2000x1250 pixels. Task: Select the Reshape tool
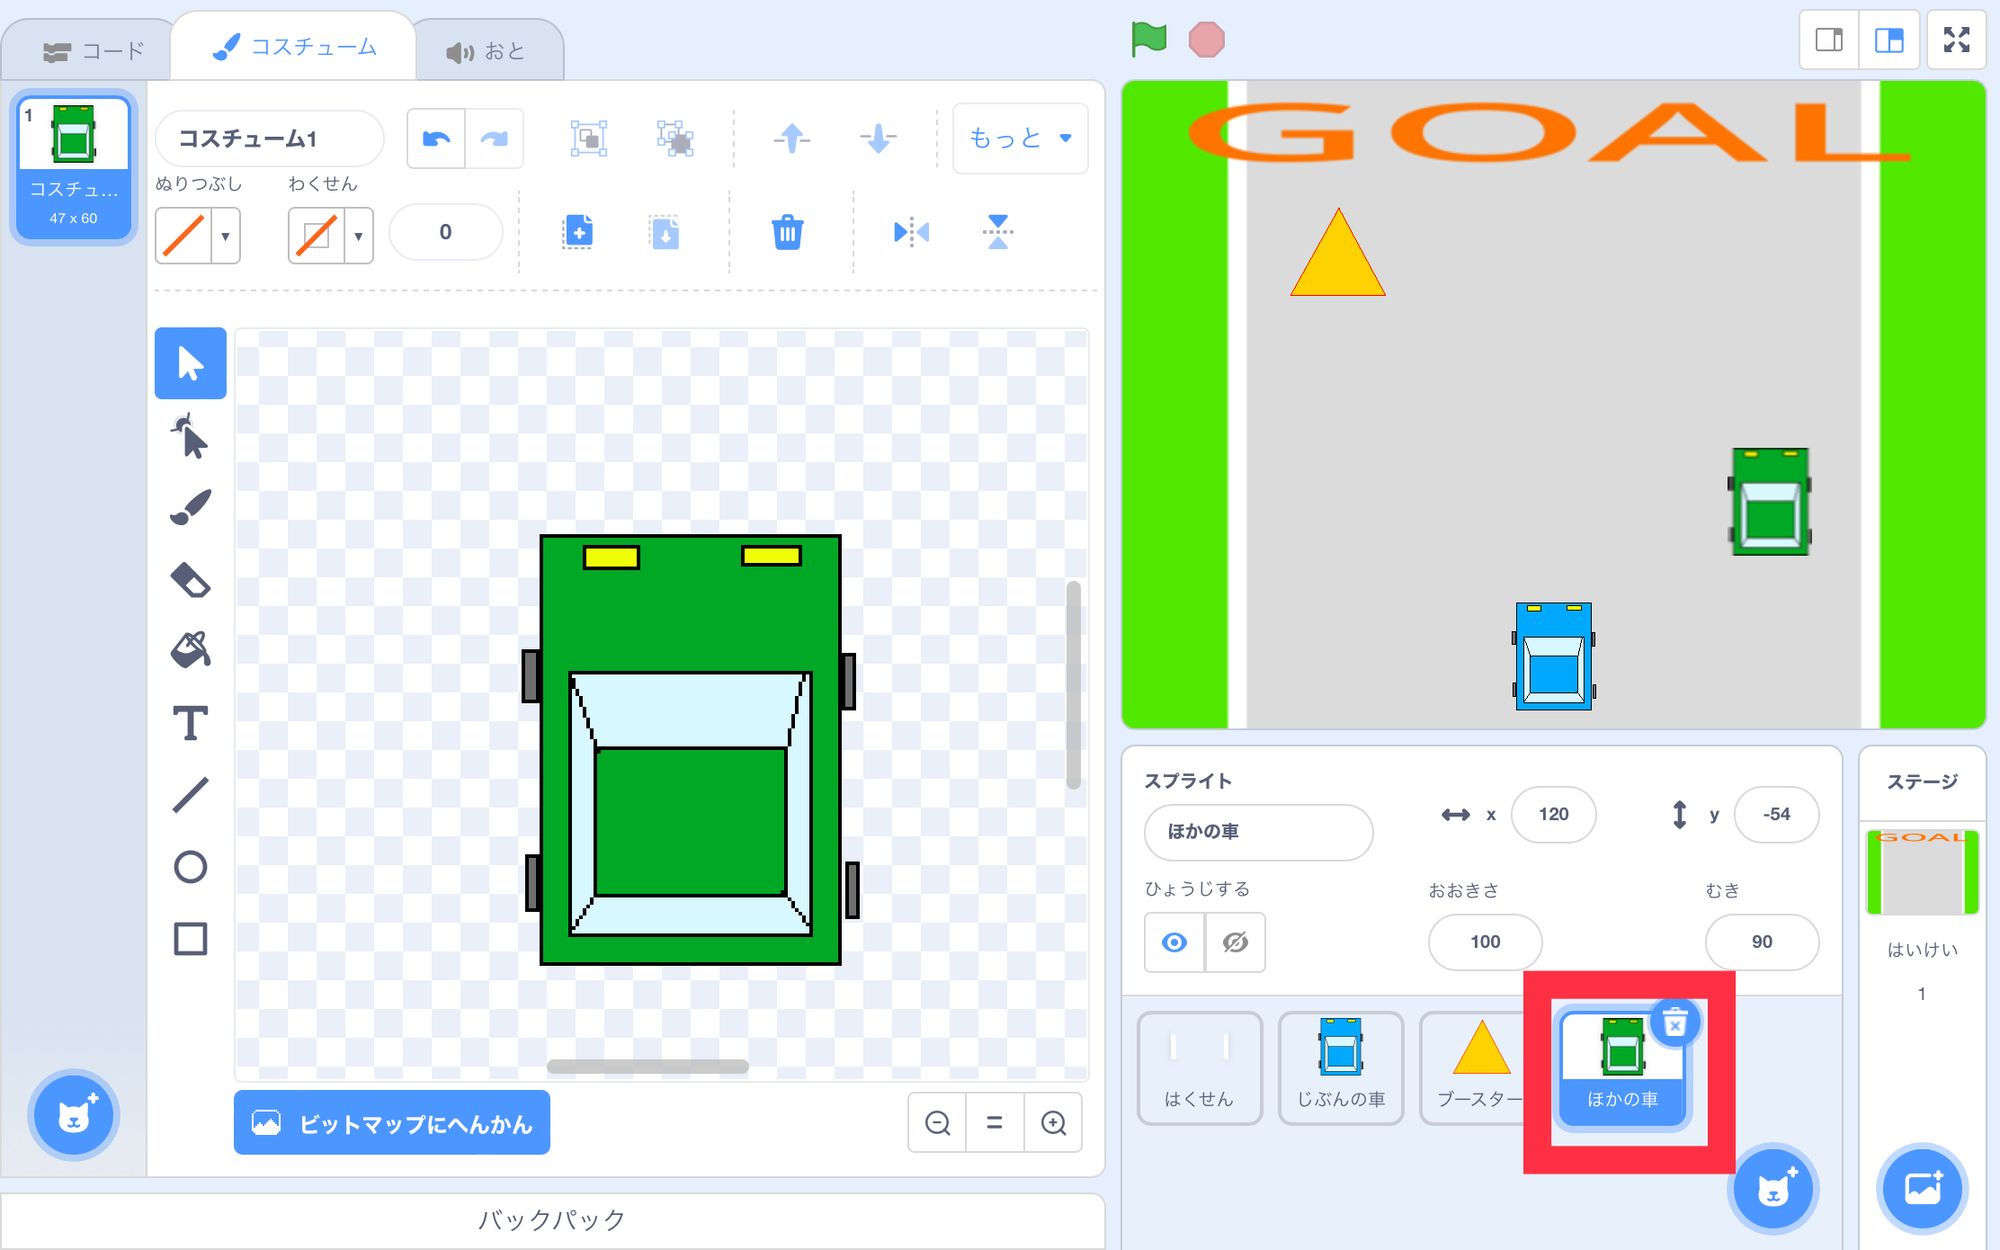click(190, 437)
